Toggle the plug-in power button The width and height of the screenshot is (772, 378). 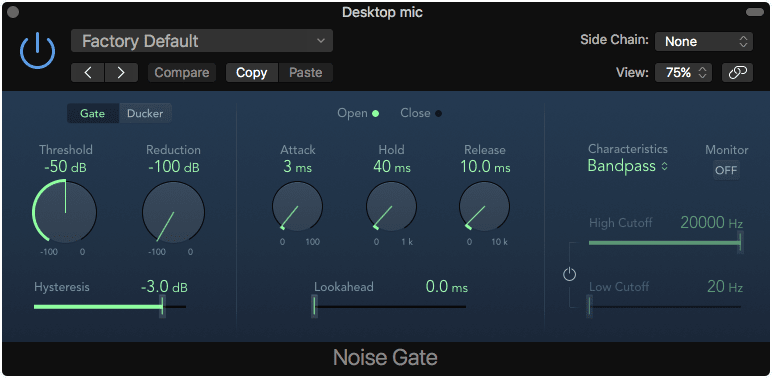(x=37, y=52)
